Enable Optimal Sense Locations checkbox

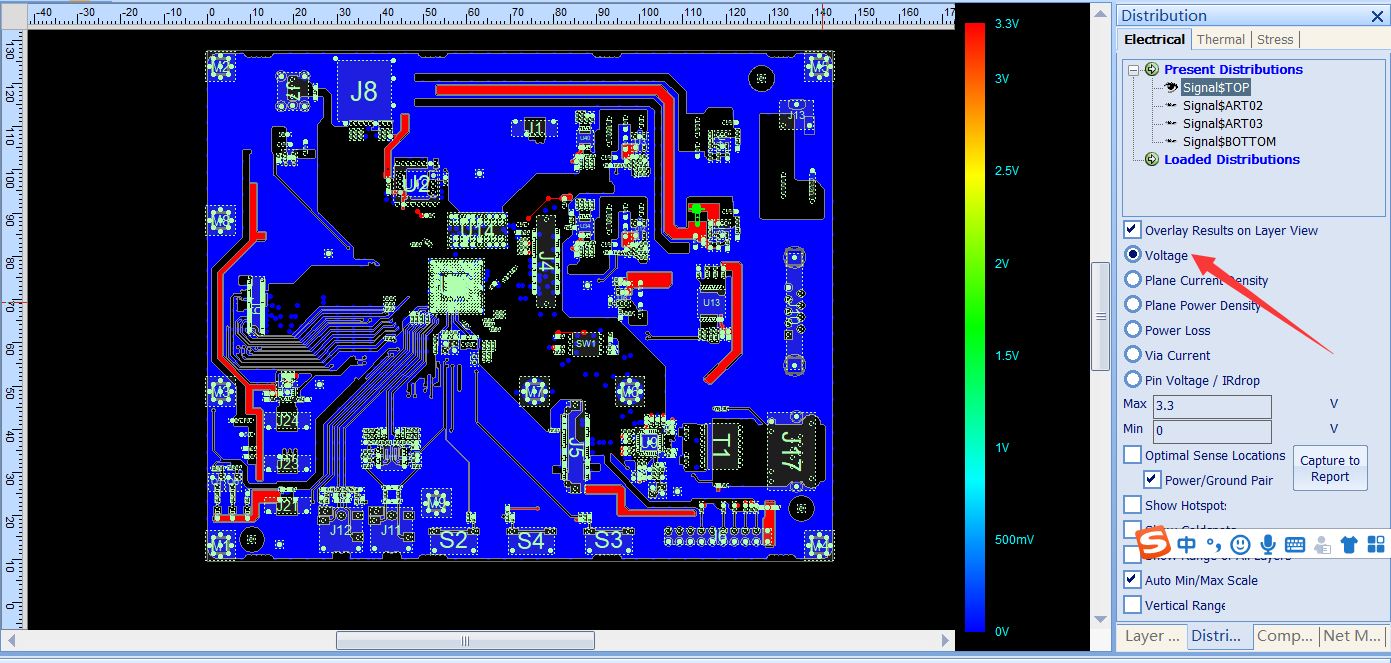[x=1132, y=455]
